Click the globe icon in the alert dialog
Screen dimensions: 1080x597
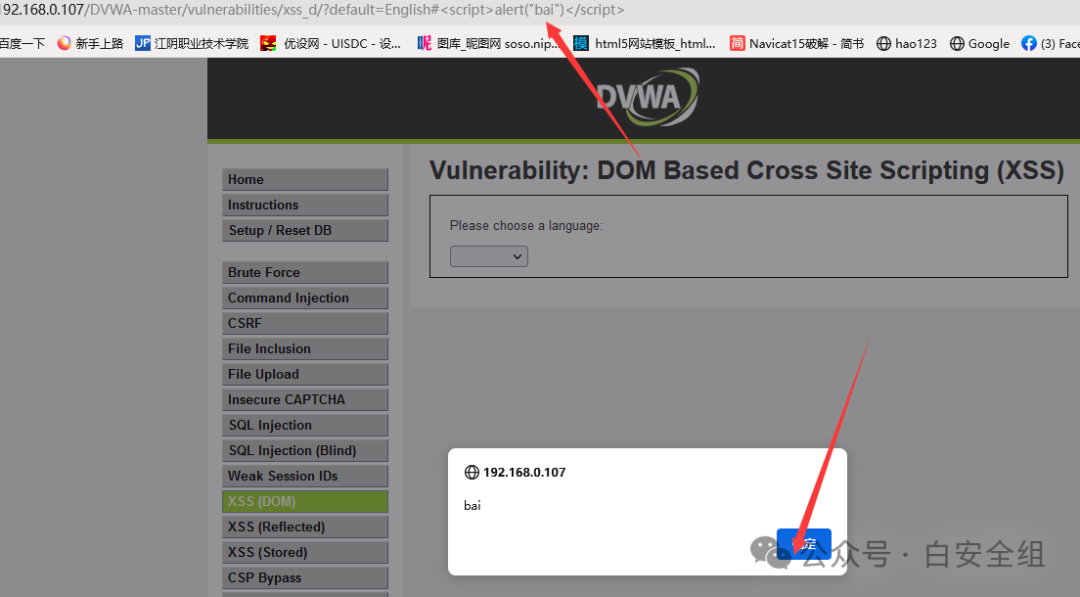[472, 472]
